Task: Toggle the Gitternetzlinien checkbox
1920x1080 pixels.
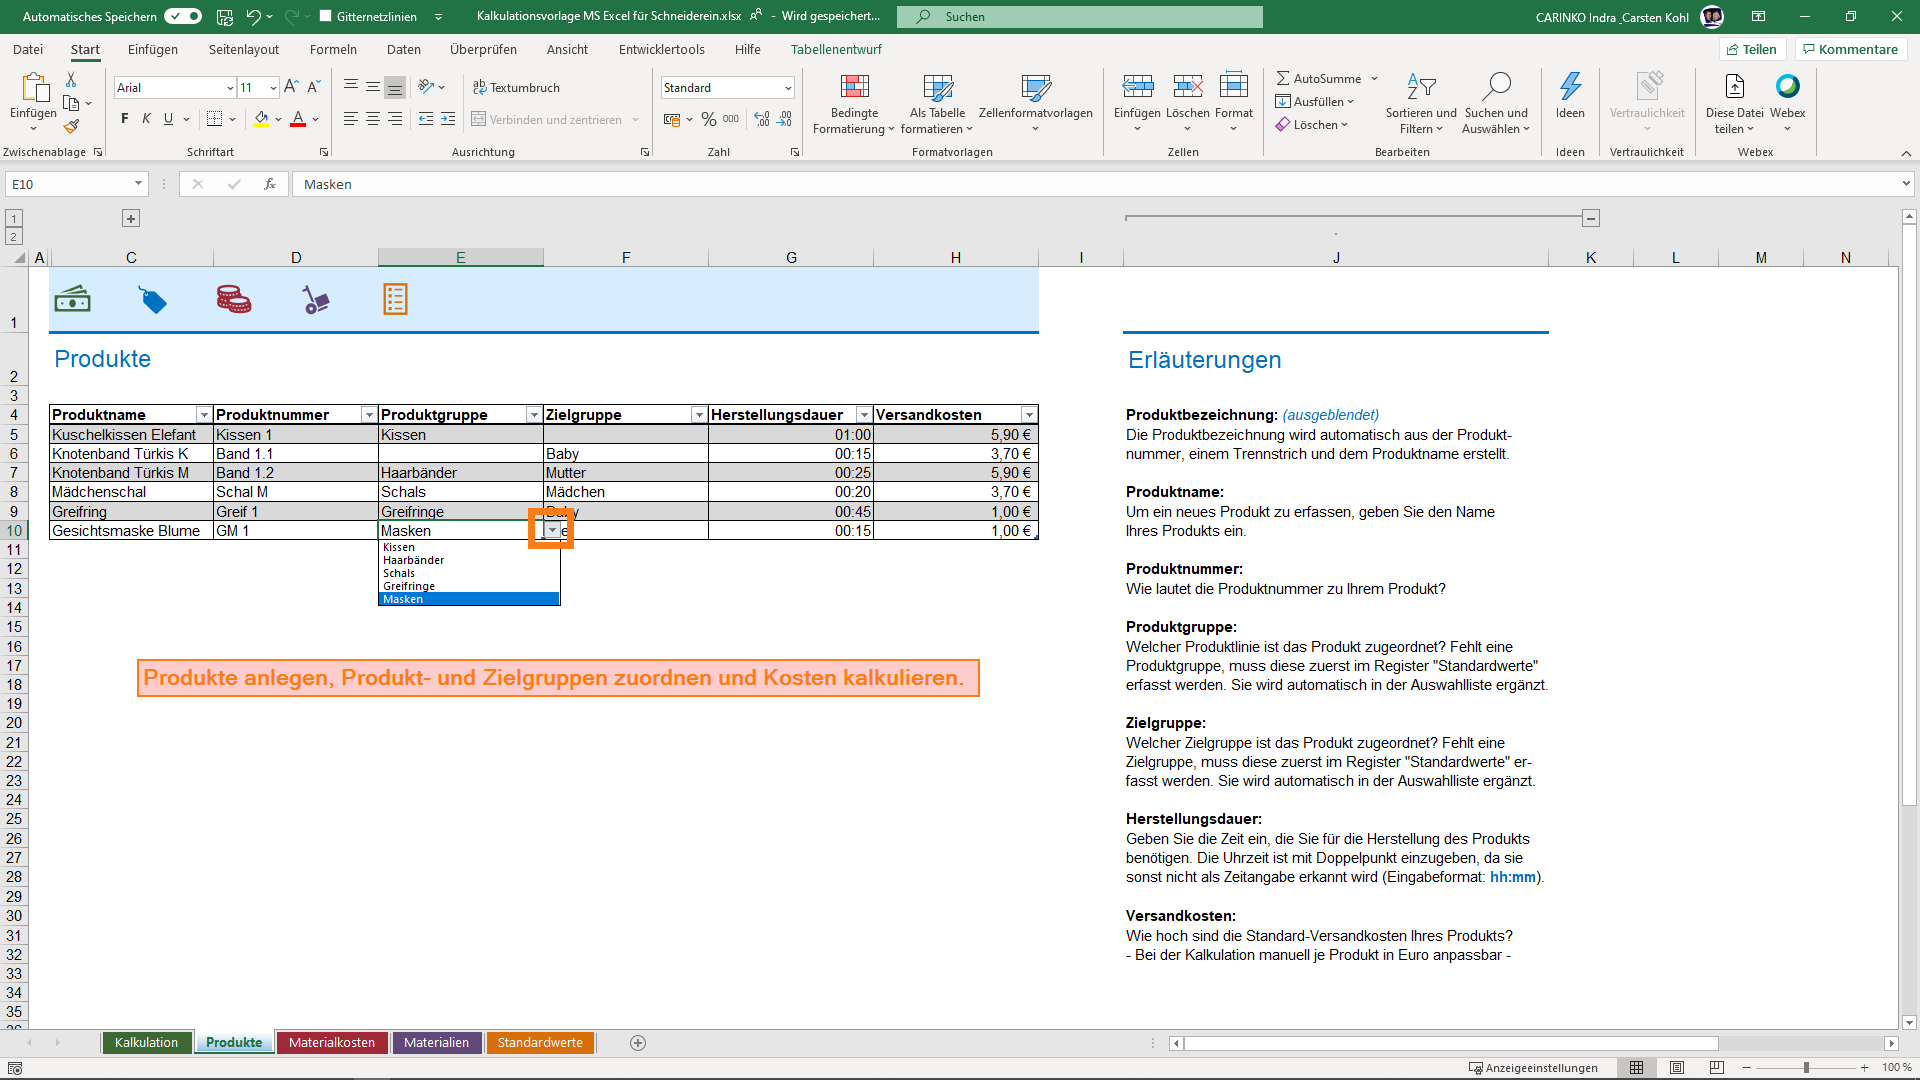Action: pos(325,16)
